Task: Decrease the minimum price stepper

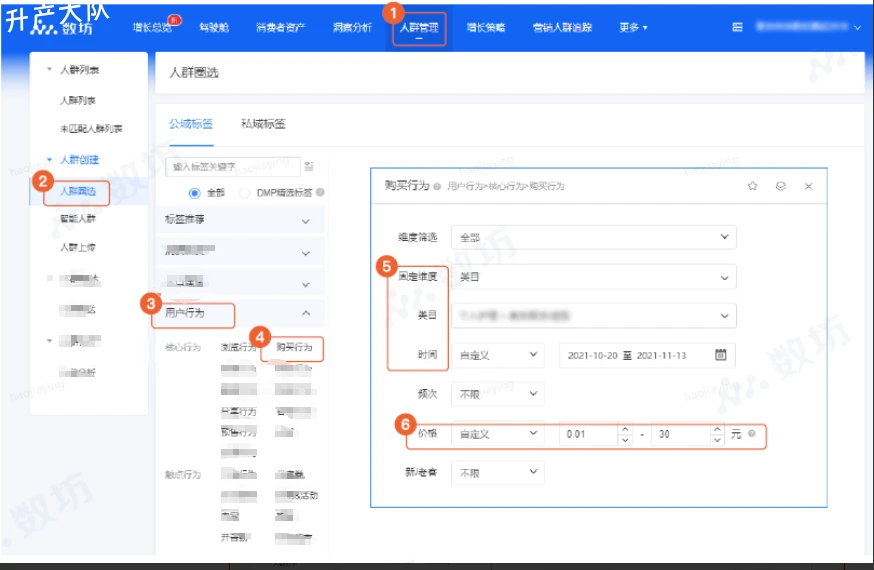Action: point(625,440)
